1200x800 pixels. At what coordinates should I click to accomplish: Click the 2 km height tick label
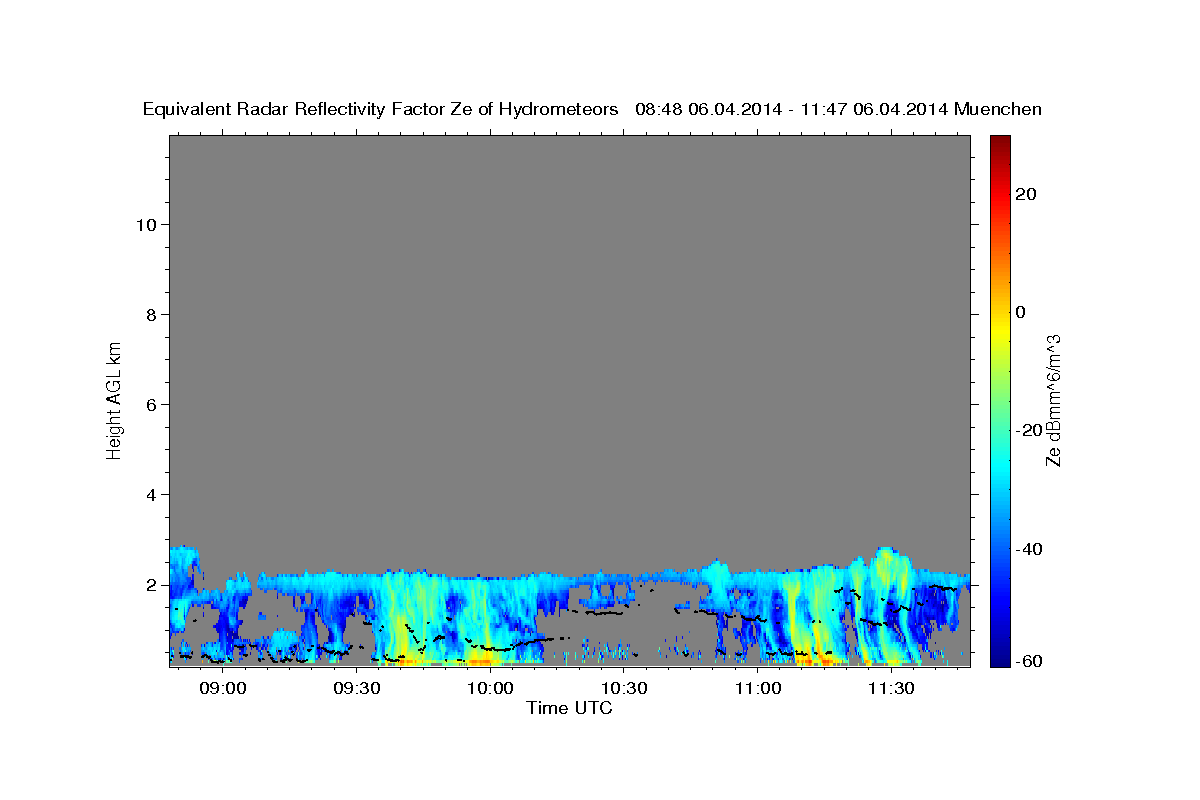(x=152, y=585)
